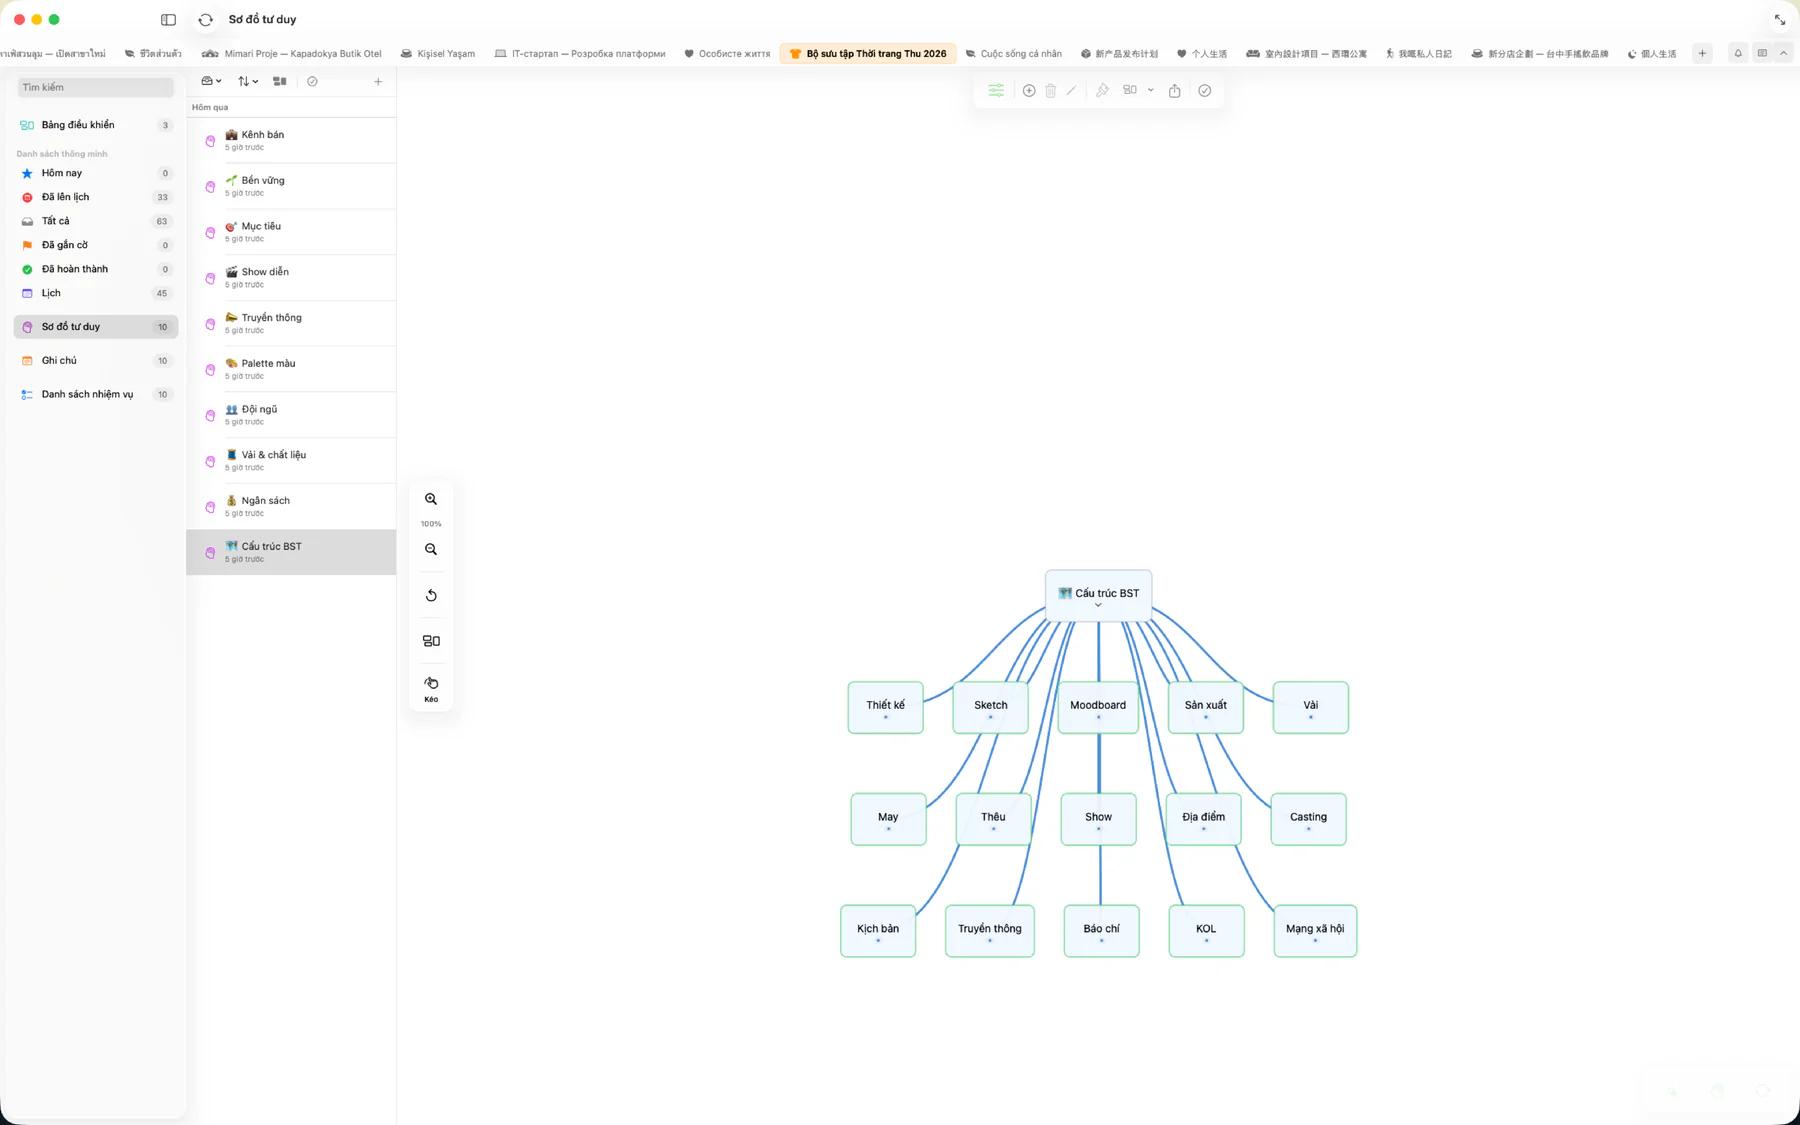Open the layout style dropdown arrow in top toolbar
The height and width of the screenshot is (1125, 1800).
[x=1151, y=90]
